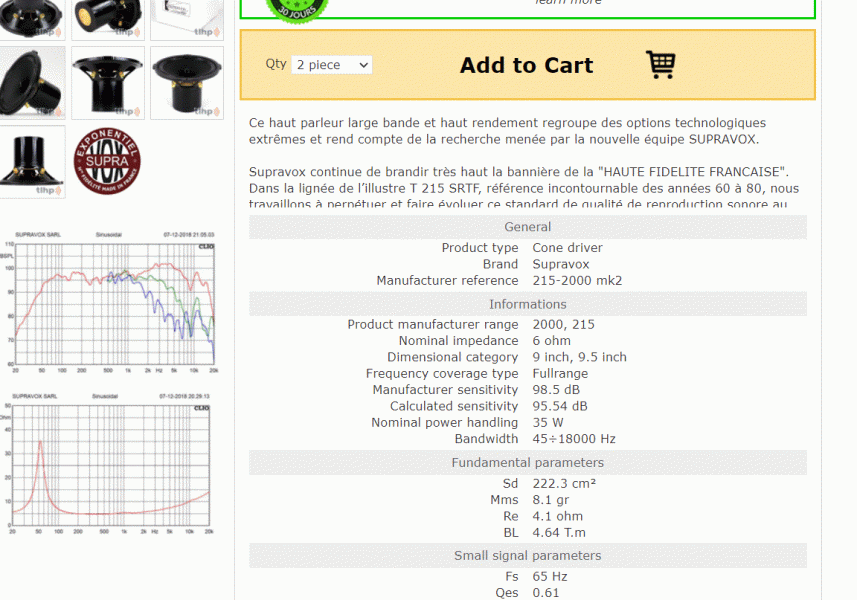
Task: Click the 'Calculated sensitivity' label
Action: [454, 406]
